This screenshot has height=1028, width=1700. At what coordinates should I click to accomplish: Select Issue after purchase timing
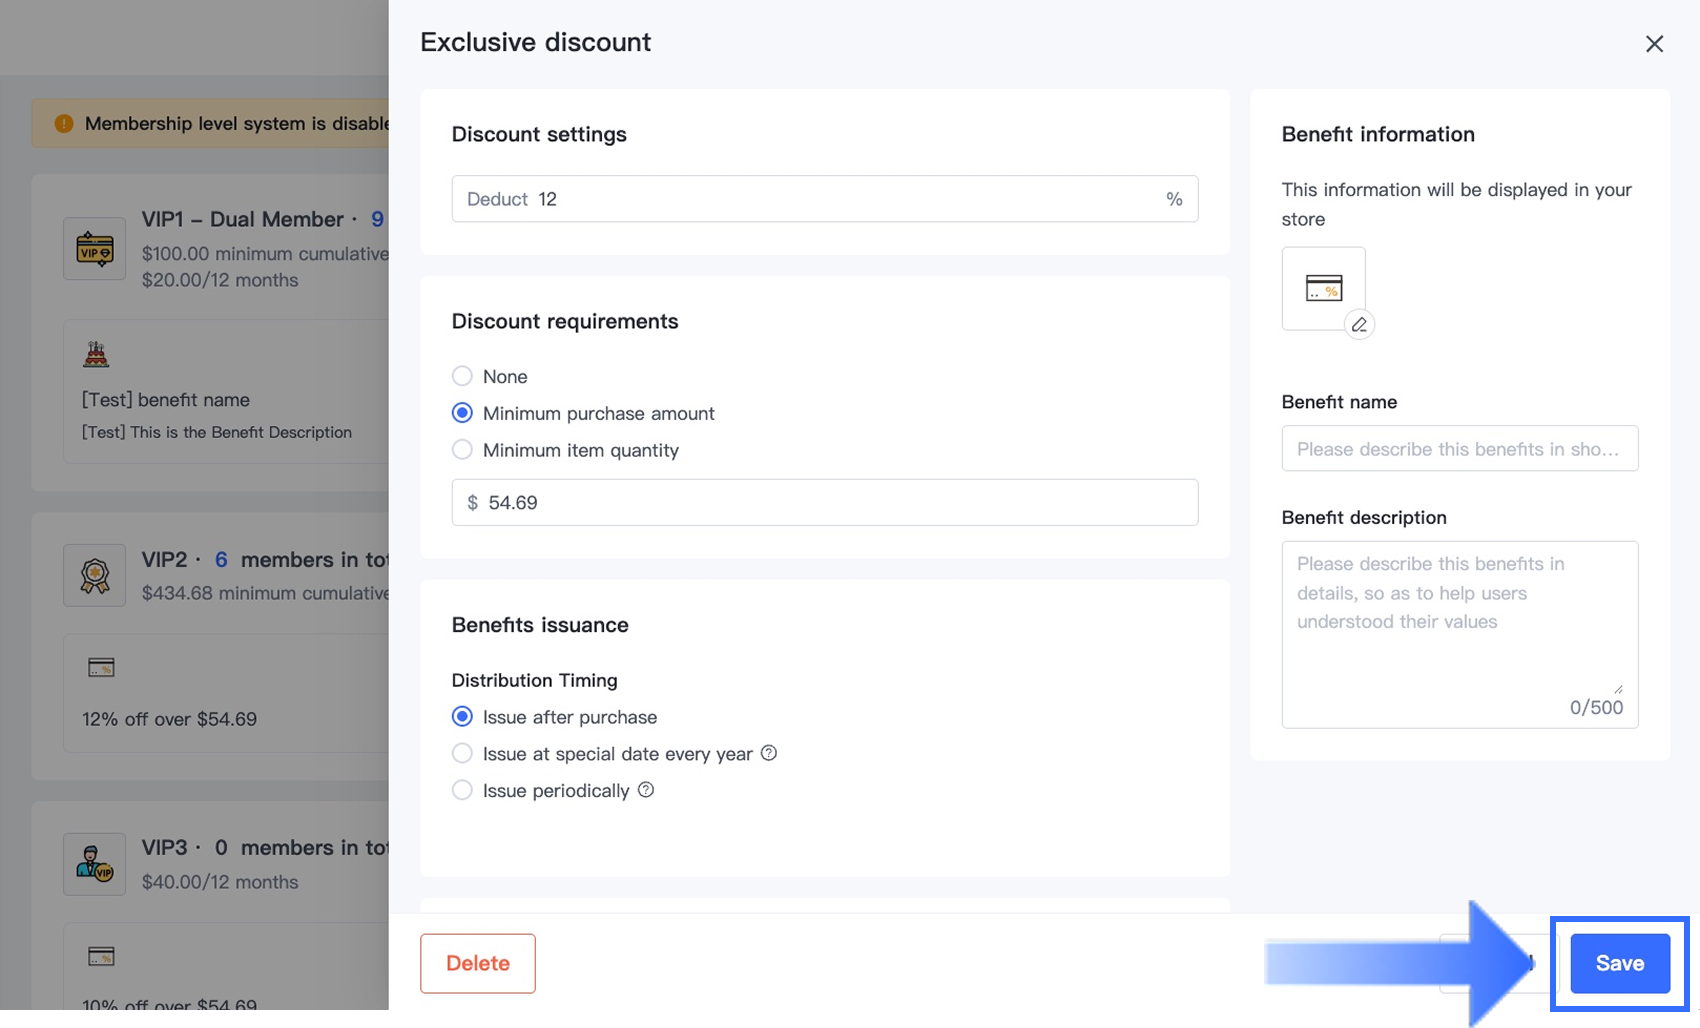[462, 717]
